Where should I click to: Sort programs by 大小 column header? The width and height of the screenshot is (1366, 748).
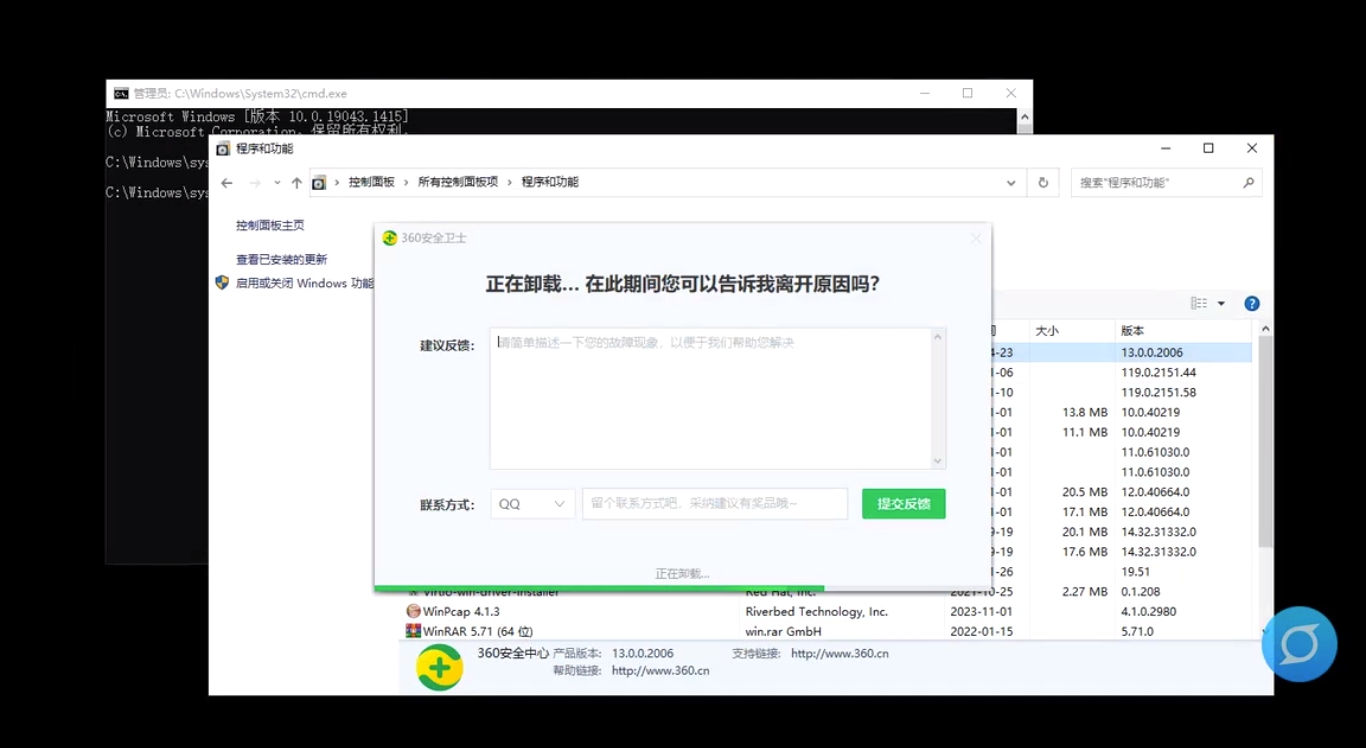pyautogui.click(x=1072, y=331)
